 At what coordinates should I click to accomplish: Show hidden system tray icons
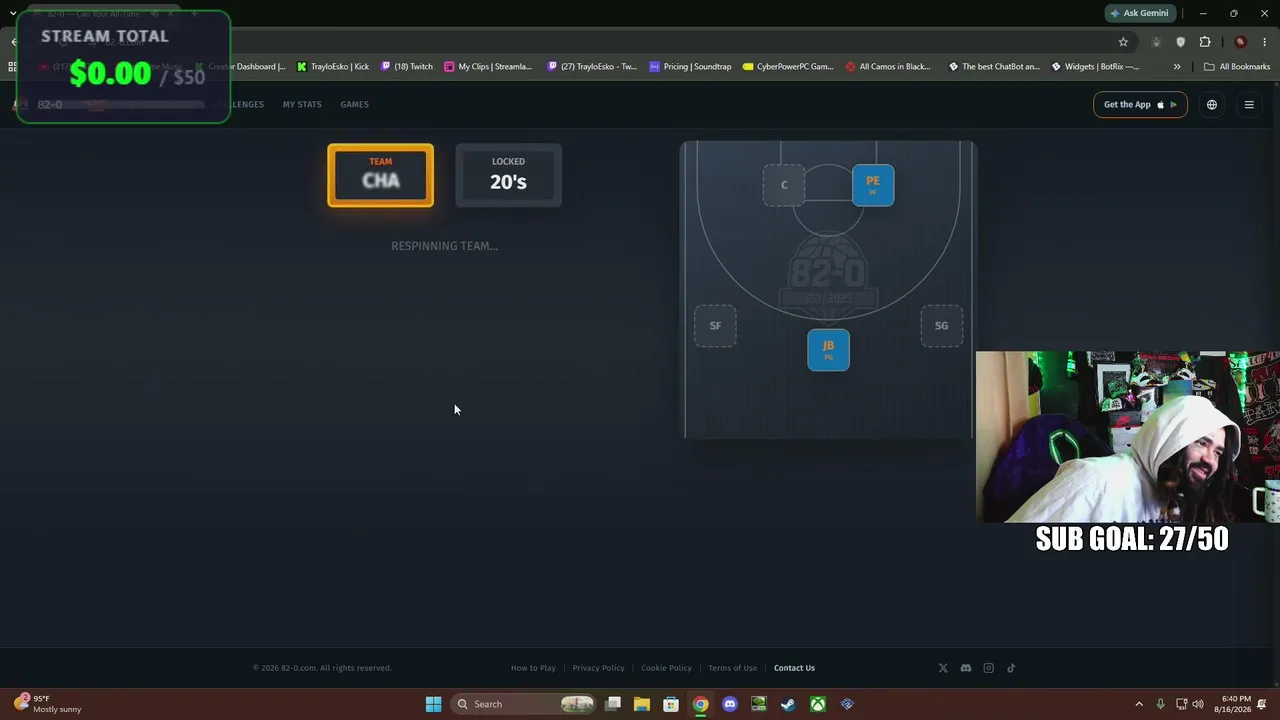point(1138,704)
